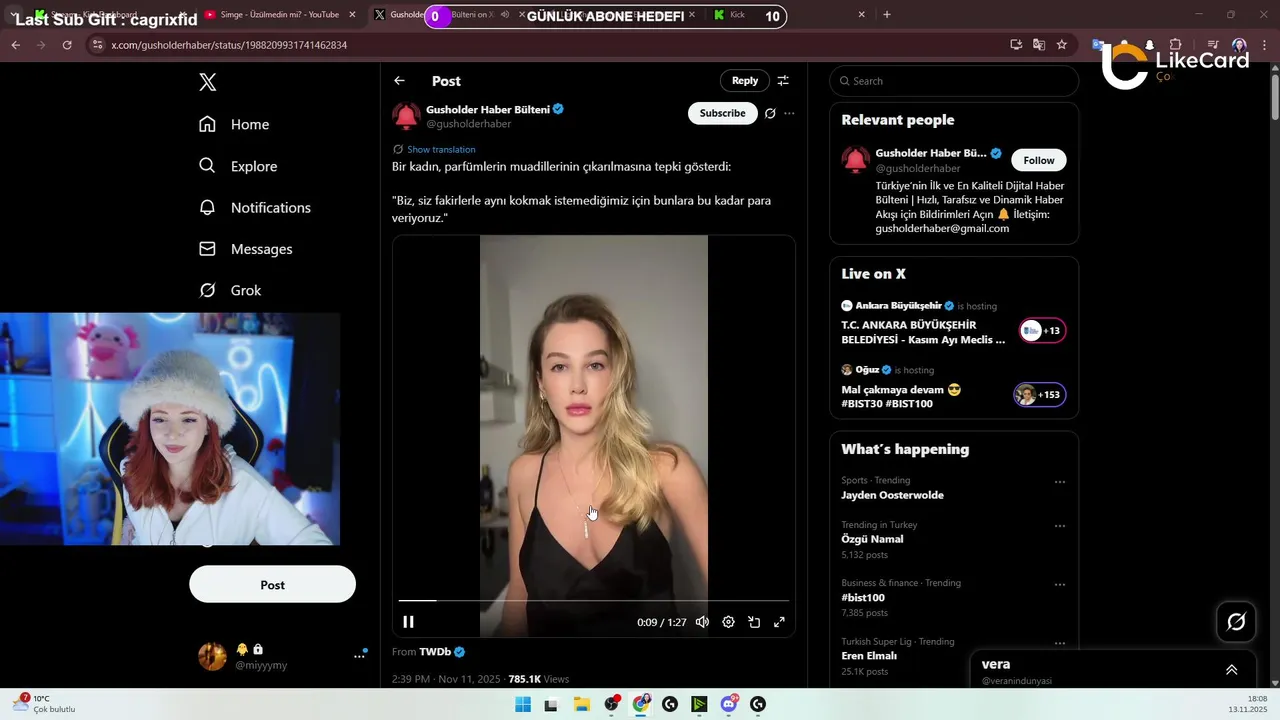This screenshot has width=1280, height=720.
Task: Bookmark this page with the star icon
Action: 1062,45
